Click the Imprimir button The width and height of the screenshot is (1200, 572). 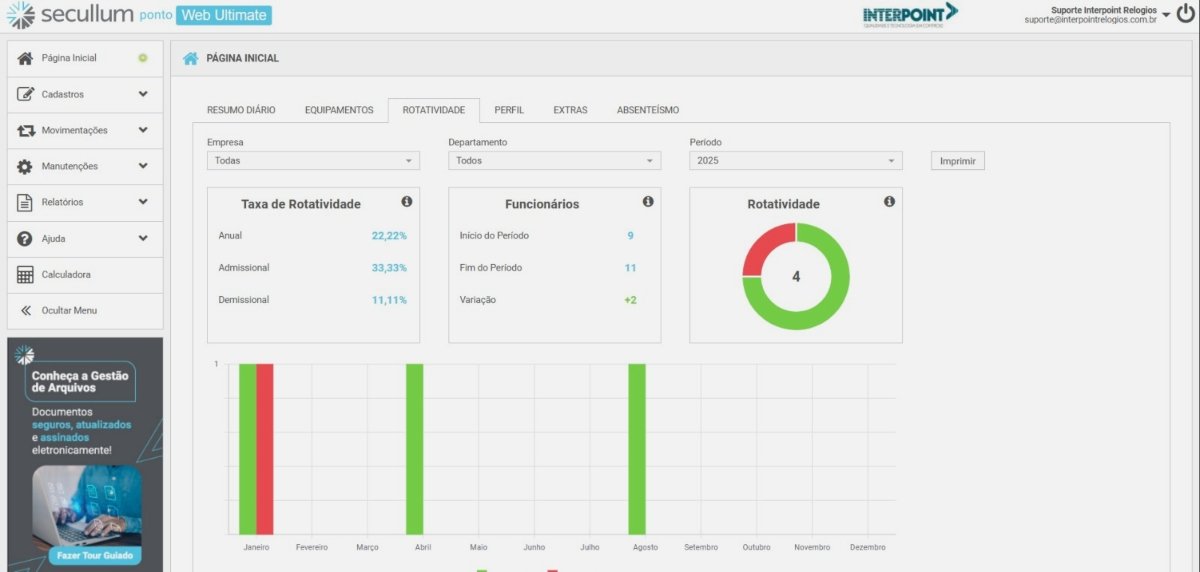coord(957,161)
